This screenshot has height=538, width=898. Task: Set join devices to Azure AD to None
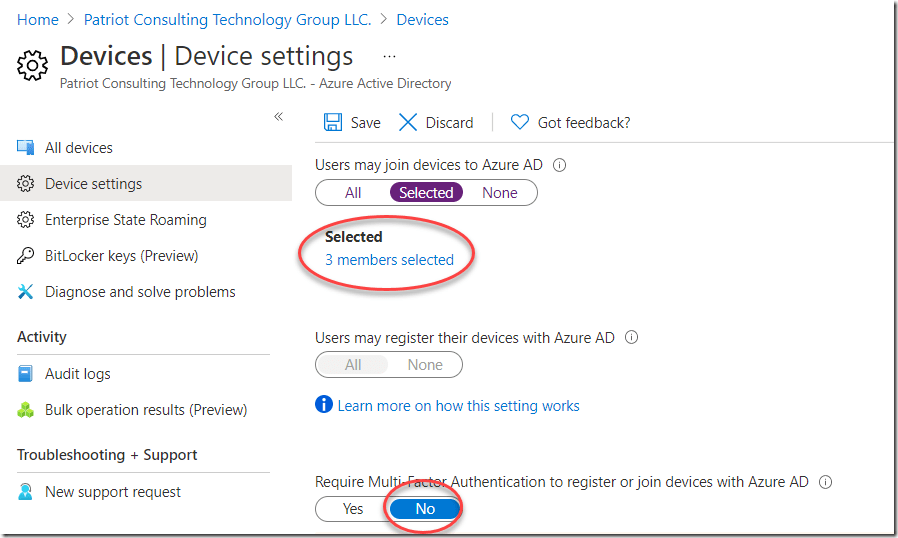pyautogui.click(x=500, y=193)
